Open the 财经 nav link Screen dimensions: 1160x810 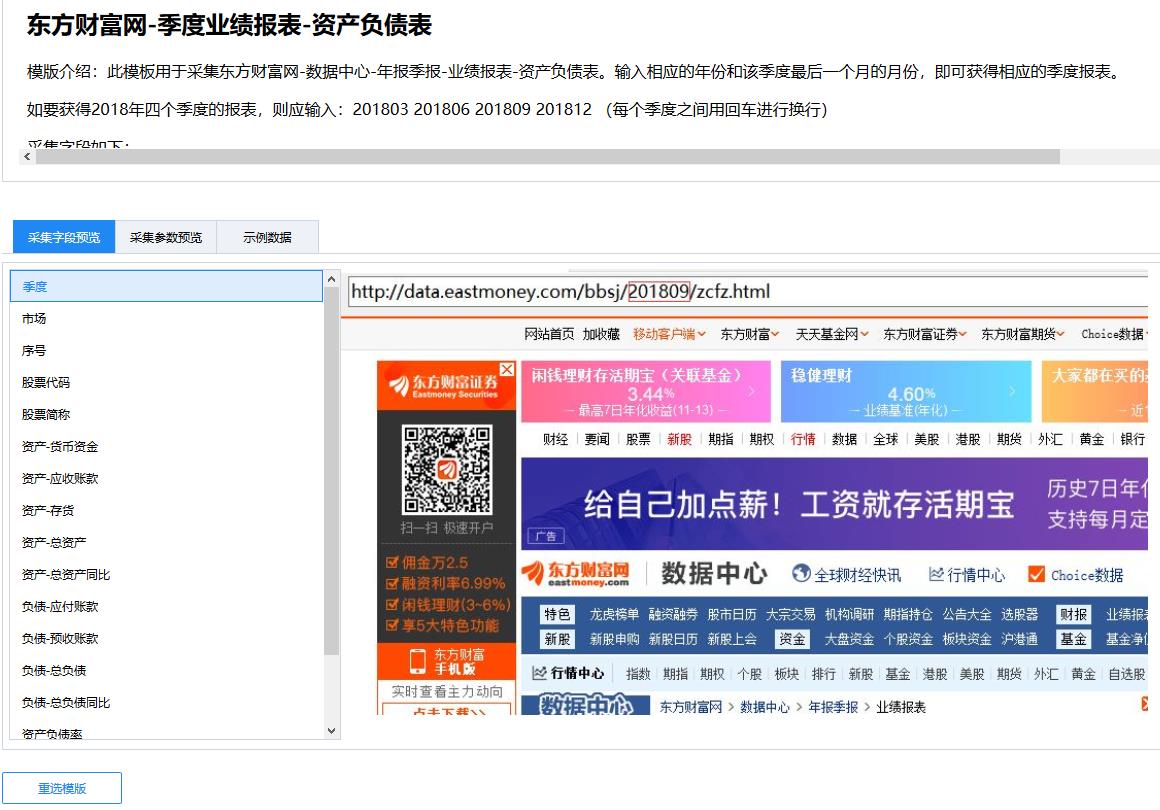pyautogui.click(x=555, y=439)
